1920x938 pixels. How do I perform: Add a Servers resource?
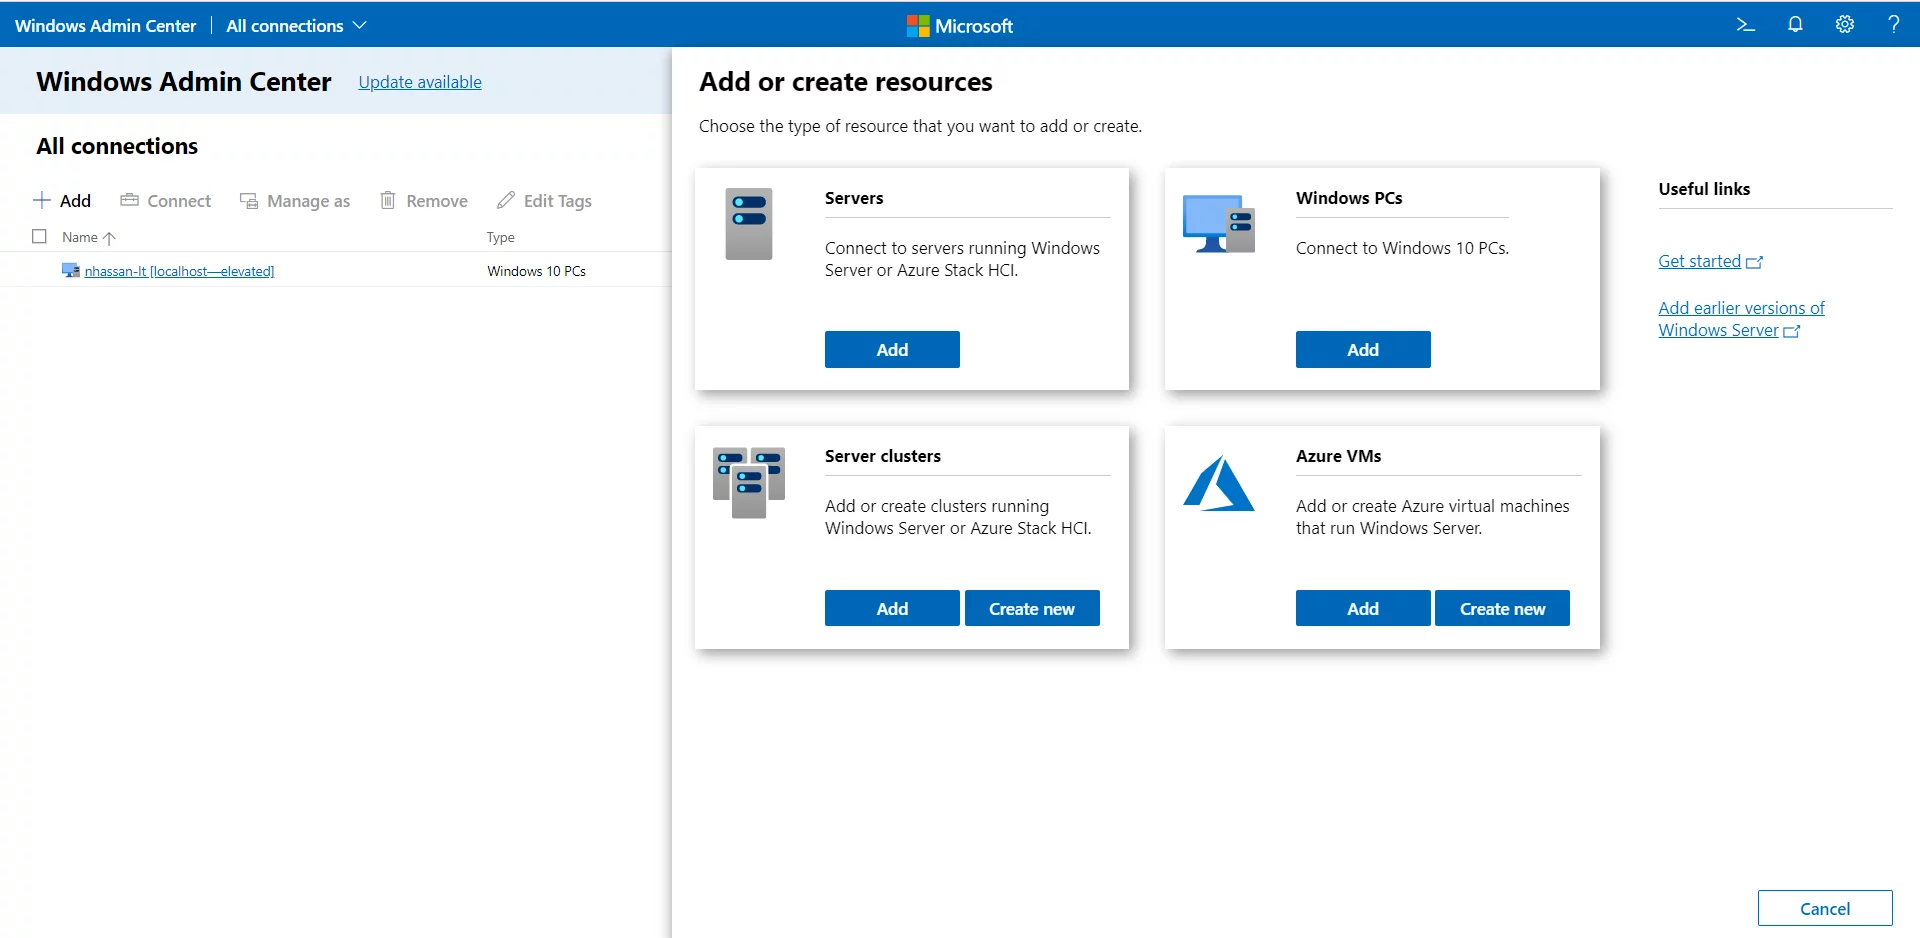892,349
